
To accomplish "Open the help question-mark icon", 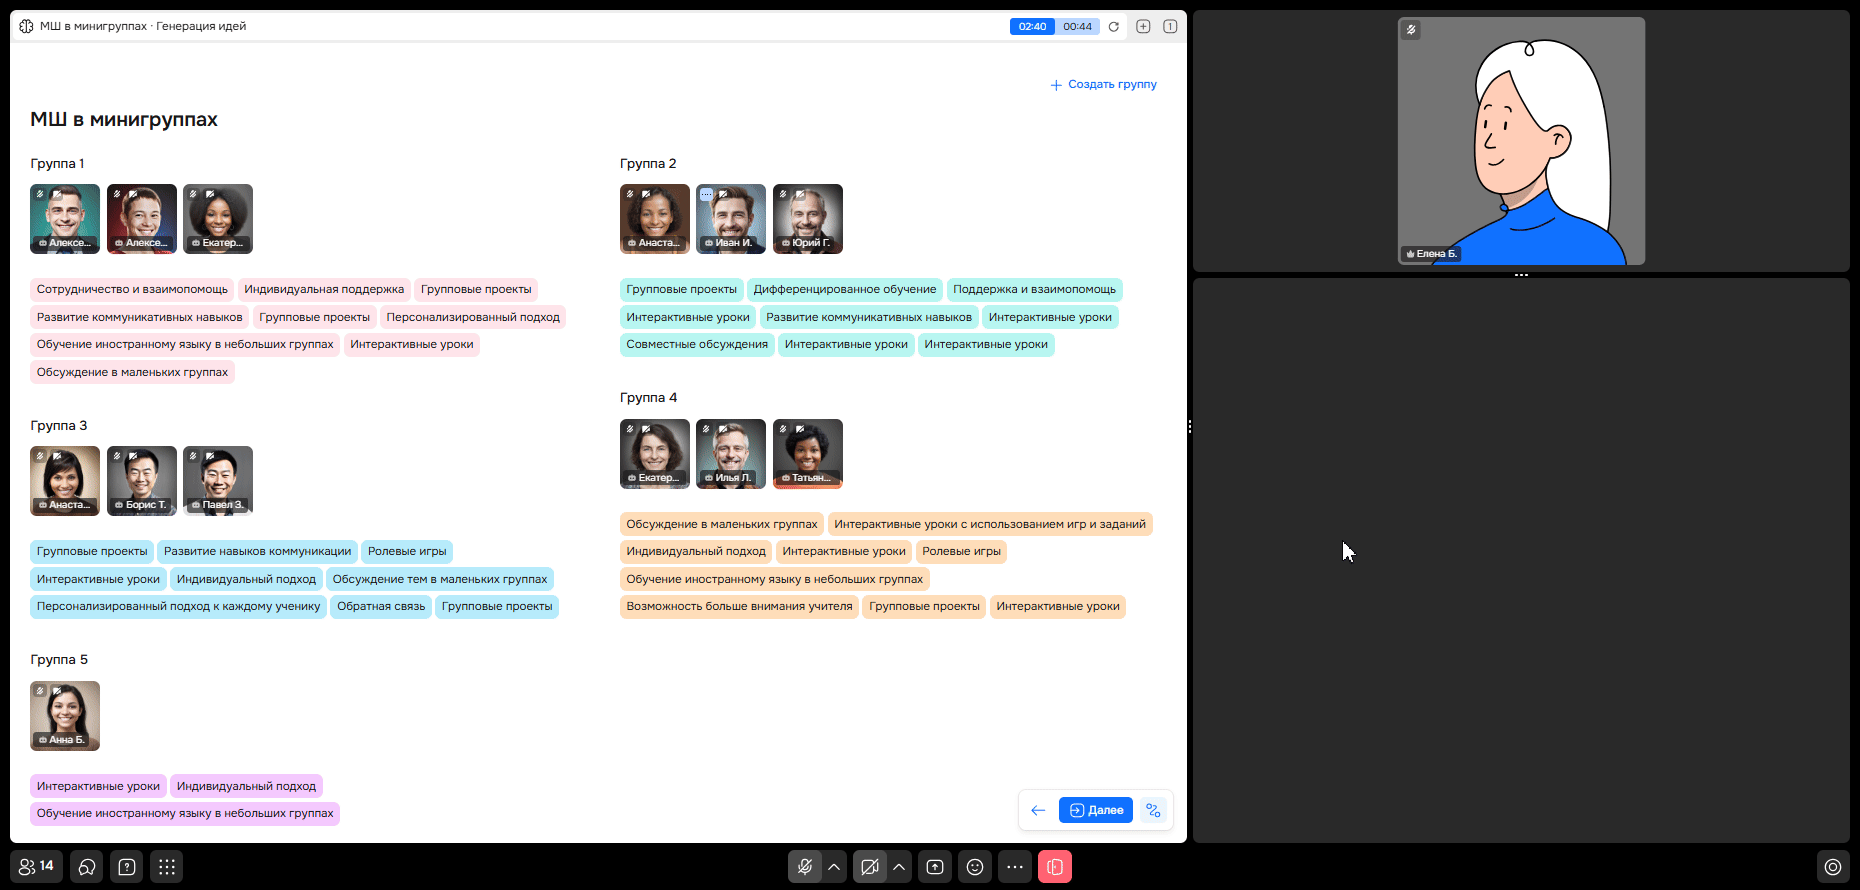I will (127, 867).
